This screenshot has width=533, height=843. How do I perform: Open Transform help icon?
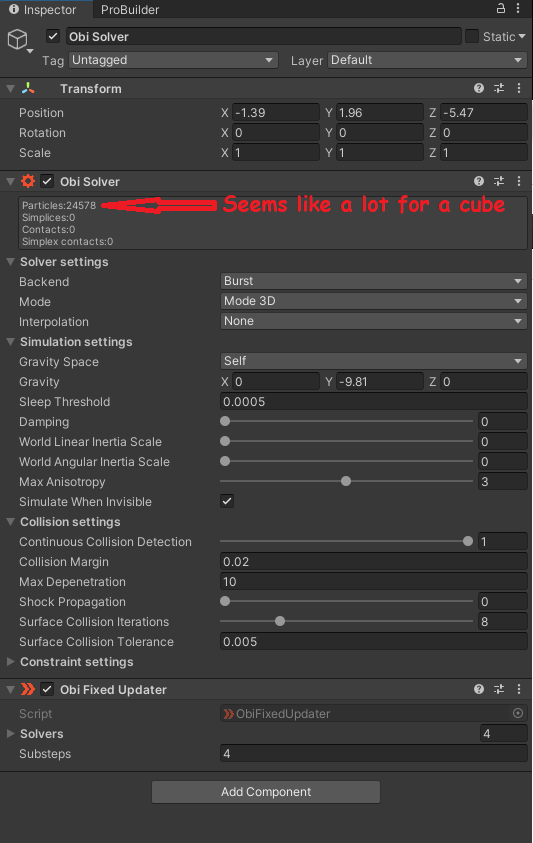click(479, 88)
